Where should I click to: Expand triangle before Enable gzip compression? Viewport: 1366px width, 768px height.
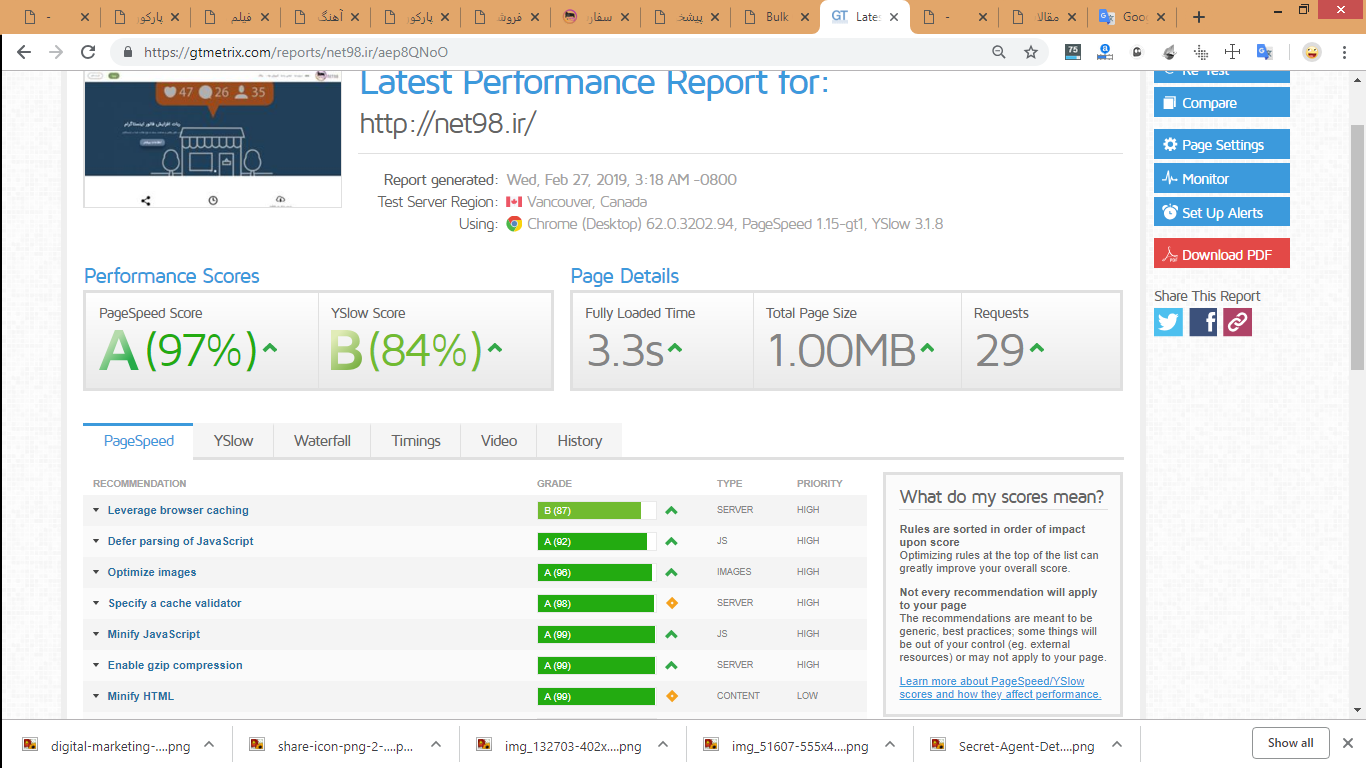tap(96, 665)
